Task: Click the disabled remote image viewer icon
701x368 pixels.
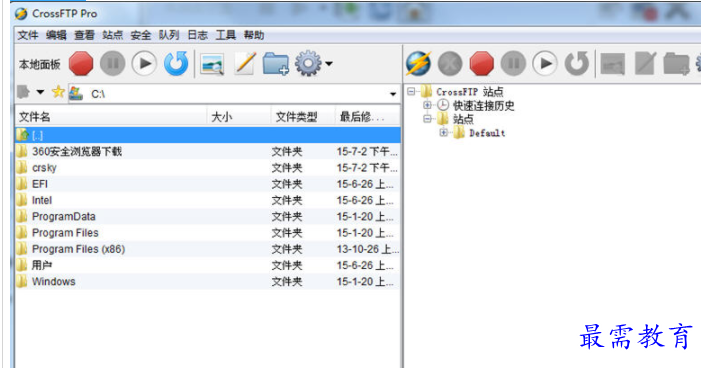Action: tap(612, 64)
